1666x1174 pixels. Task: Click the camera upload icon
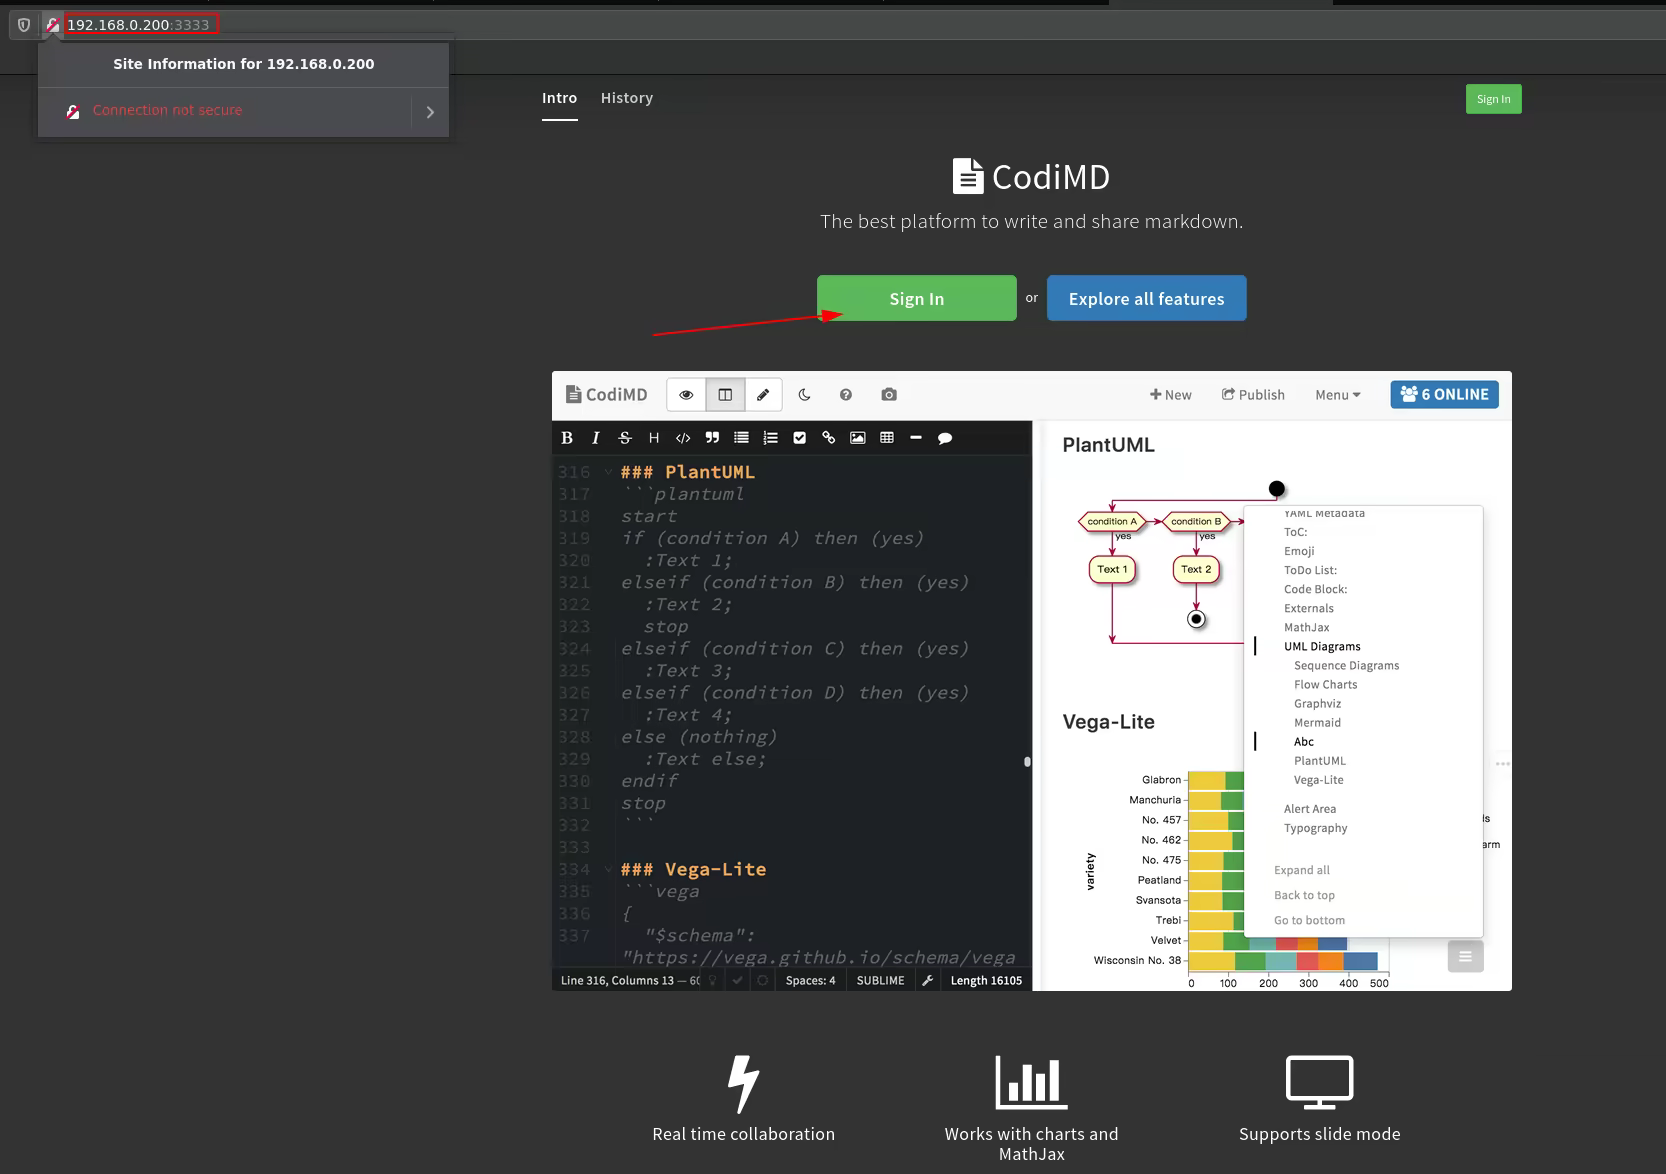point(889,395)
